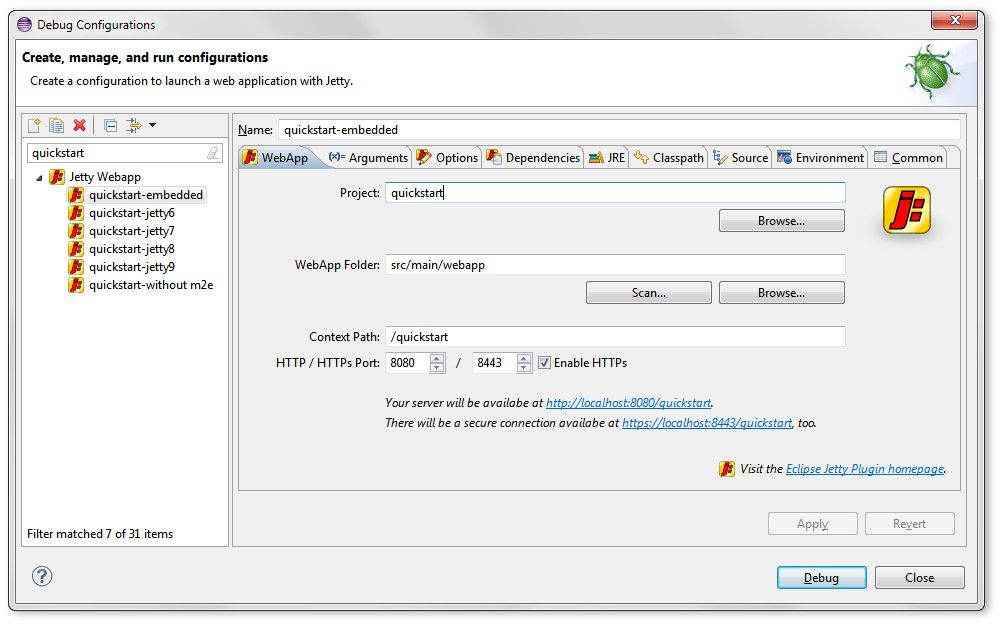This screenshot has height=625, width=1001.
Task: Increase the HTTP port 8080 spinner
Action: click(437, 358)
